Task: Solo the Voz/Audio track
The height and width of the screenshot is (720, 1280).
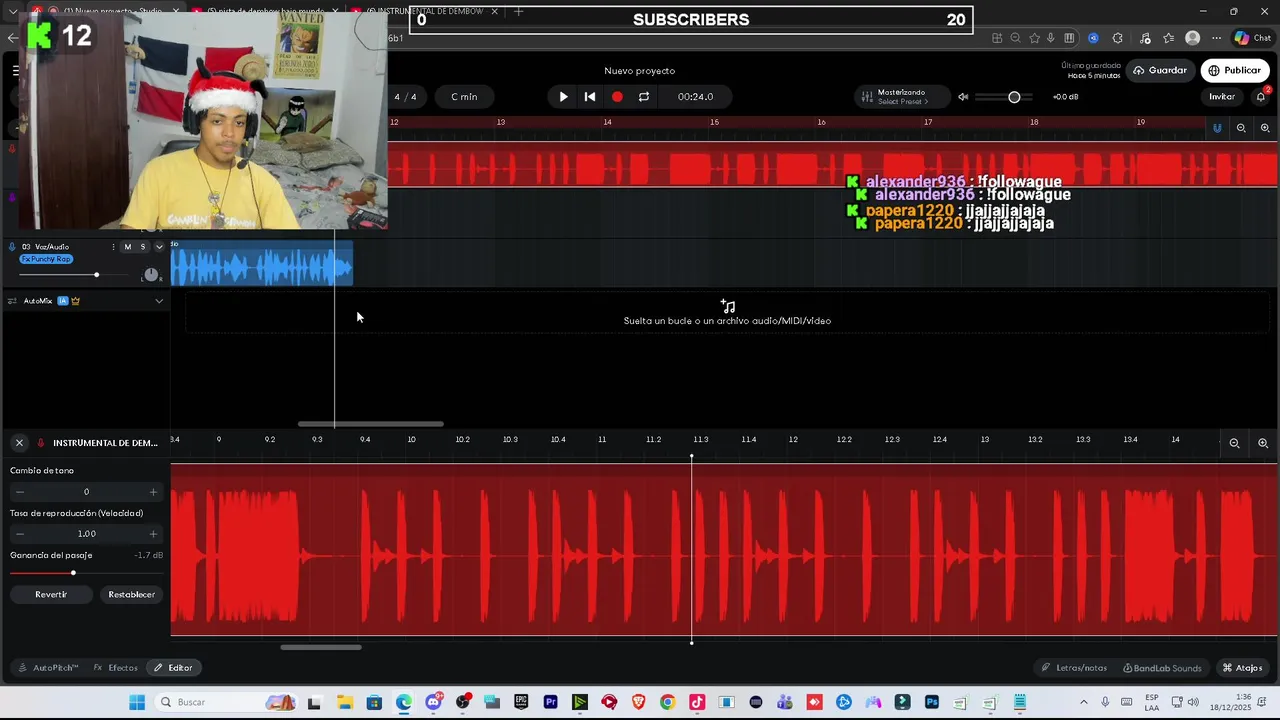Action: pos(142,247)
